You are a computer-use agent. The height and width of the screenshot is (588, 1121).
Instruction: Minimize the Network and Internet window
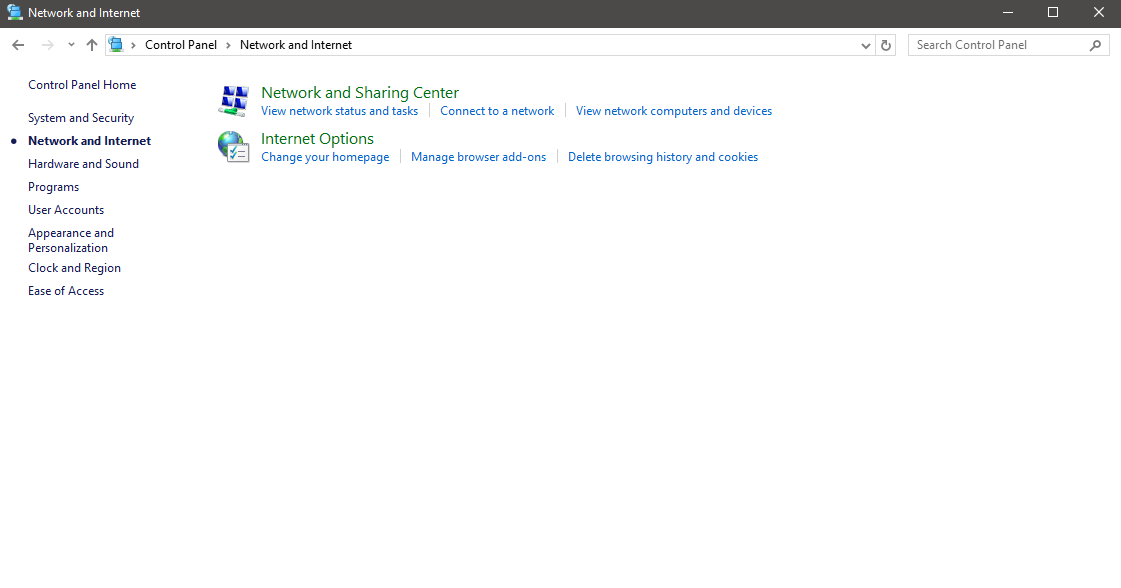coord(1008,12)
